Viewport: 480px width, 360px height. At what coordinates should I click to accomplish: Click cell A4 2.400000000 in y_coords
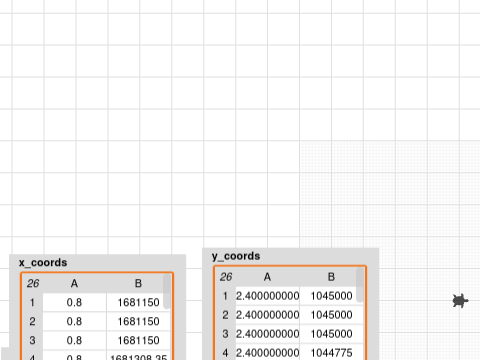coord(267,352)
